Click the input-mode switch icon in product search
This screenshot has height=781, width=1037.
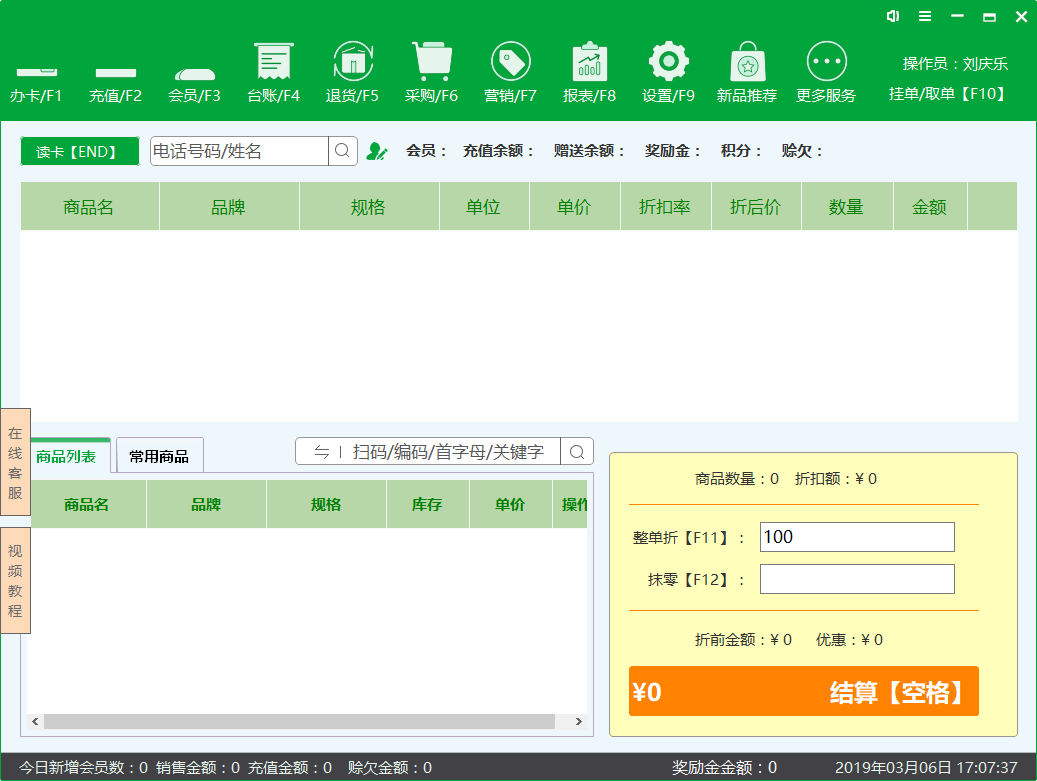click(x=321, y=452)
